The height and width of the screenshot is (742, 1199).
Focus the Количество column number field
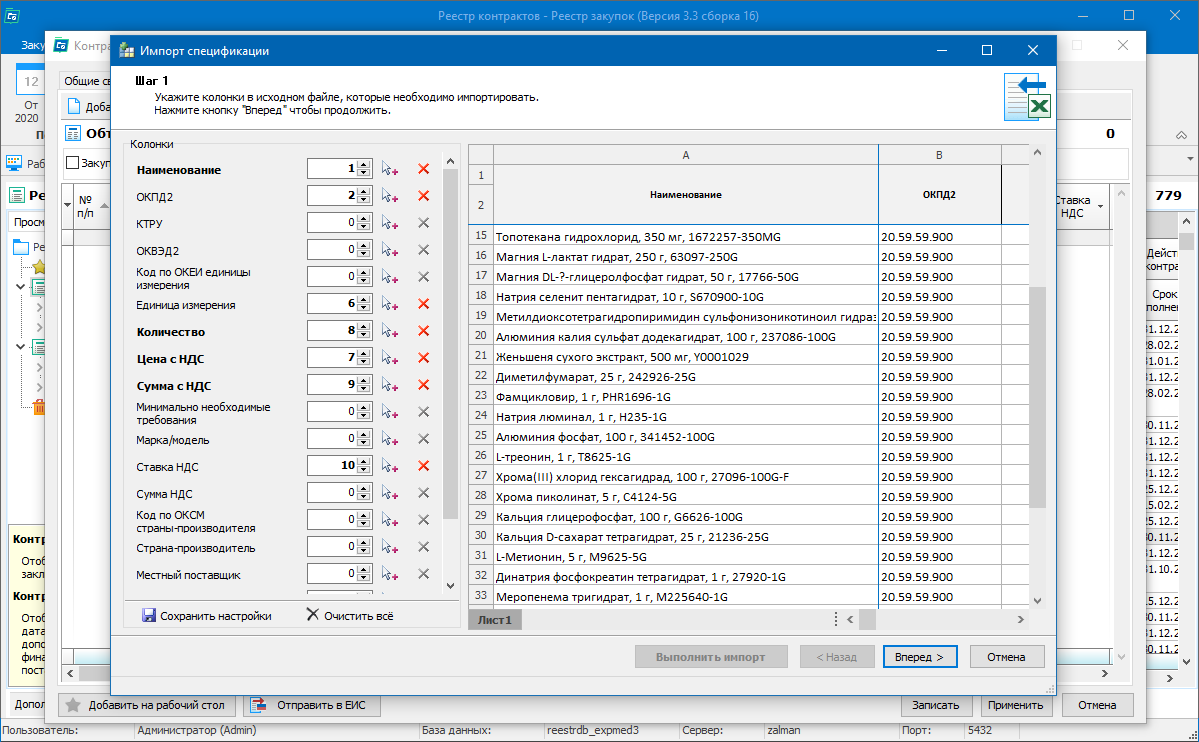click(333, 330)
